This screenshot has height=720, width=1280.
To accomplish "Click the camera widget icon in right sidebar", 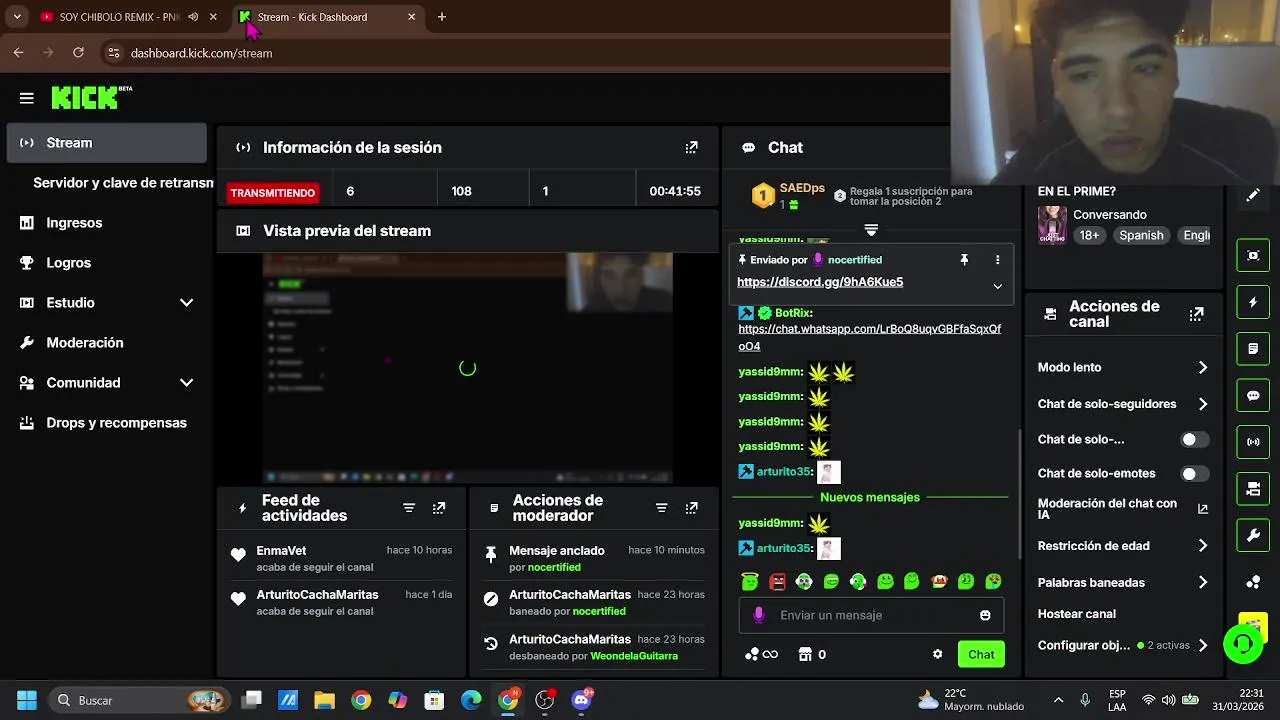I will click(1253, 489).
